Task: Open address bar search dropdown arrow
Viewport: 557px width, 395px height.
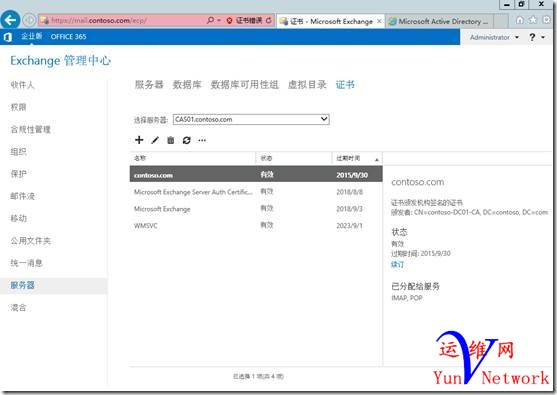Action: click(x=219, y=21)
